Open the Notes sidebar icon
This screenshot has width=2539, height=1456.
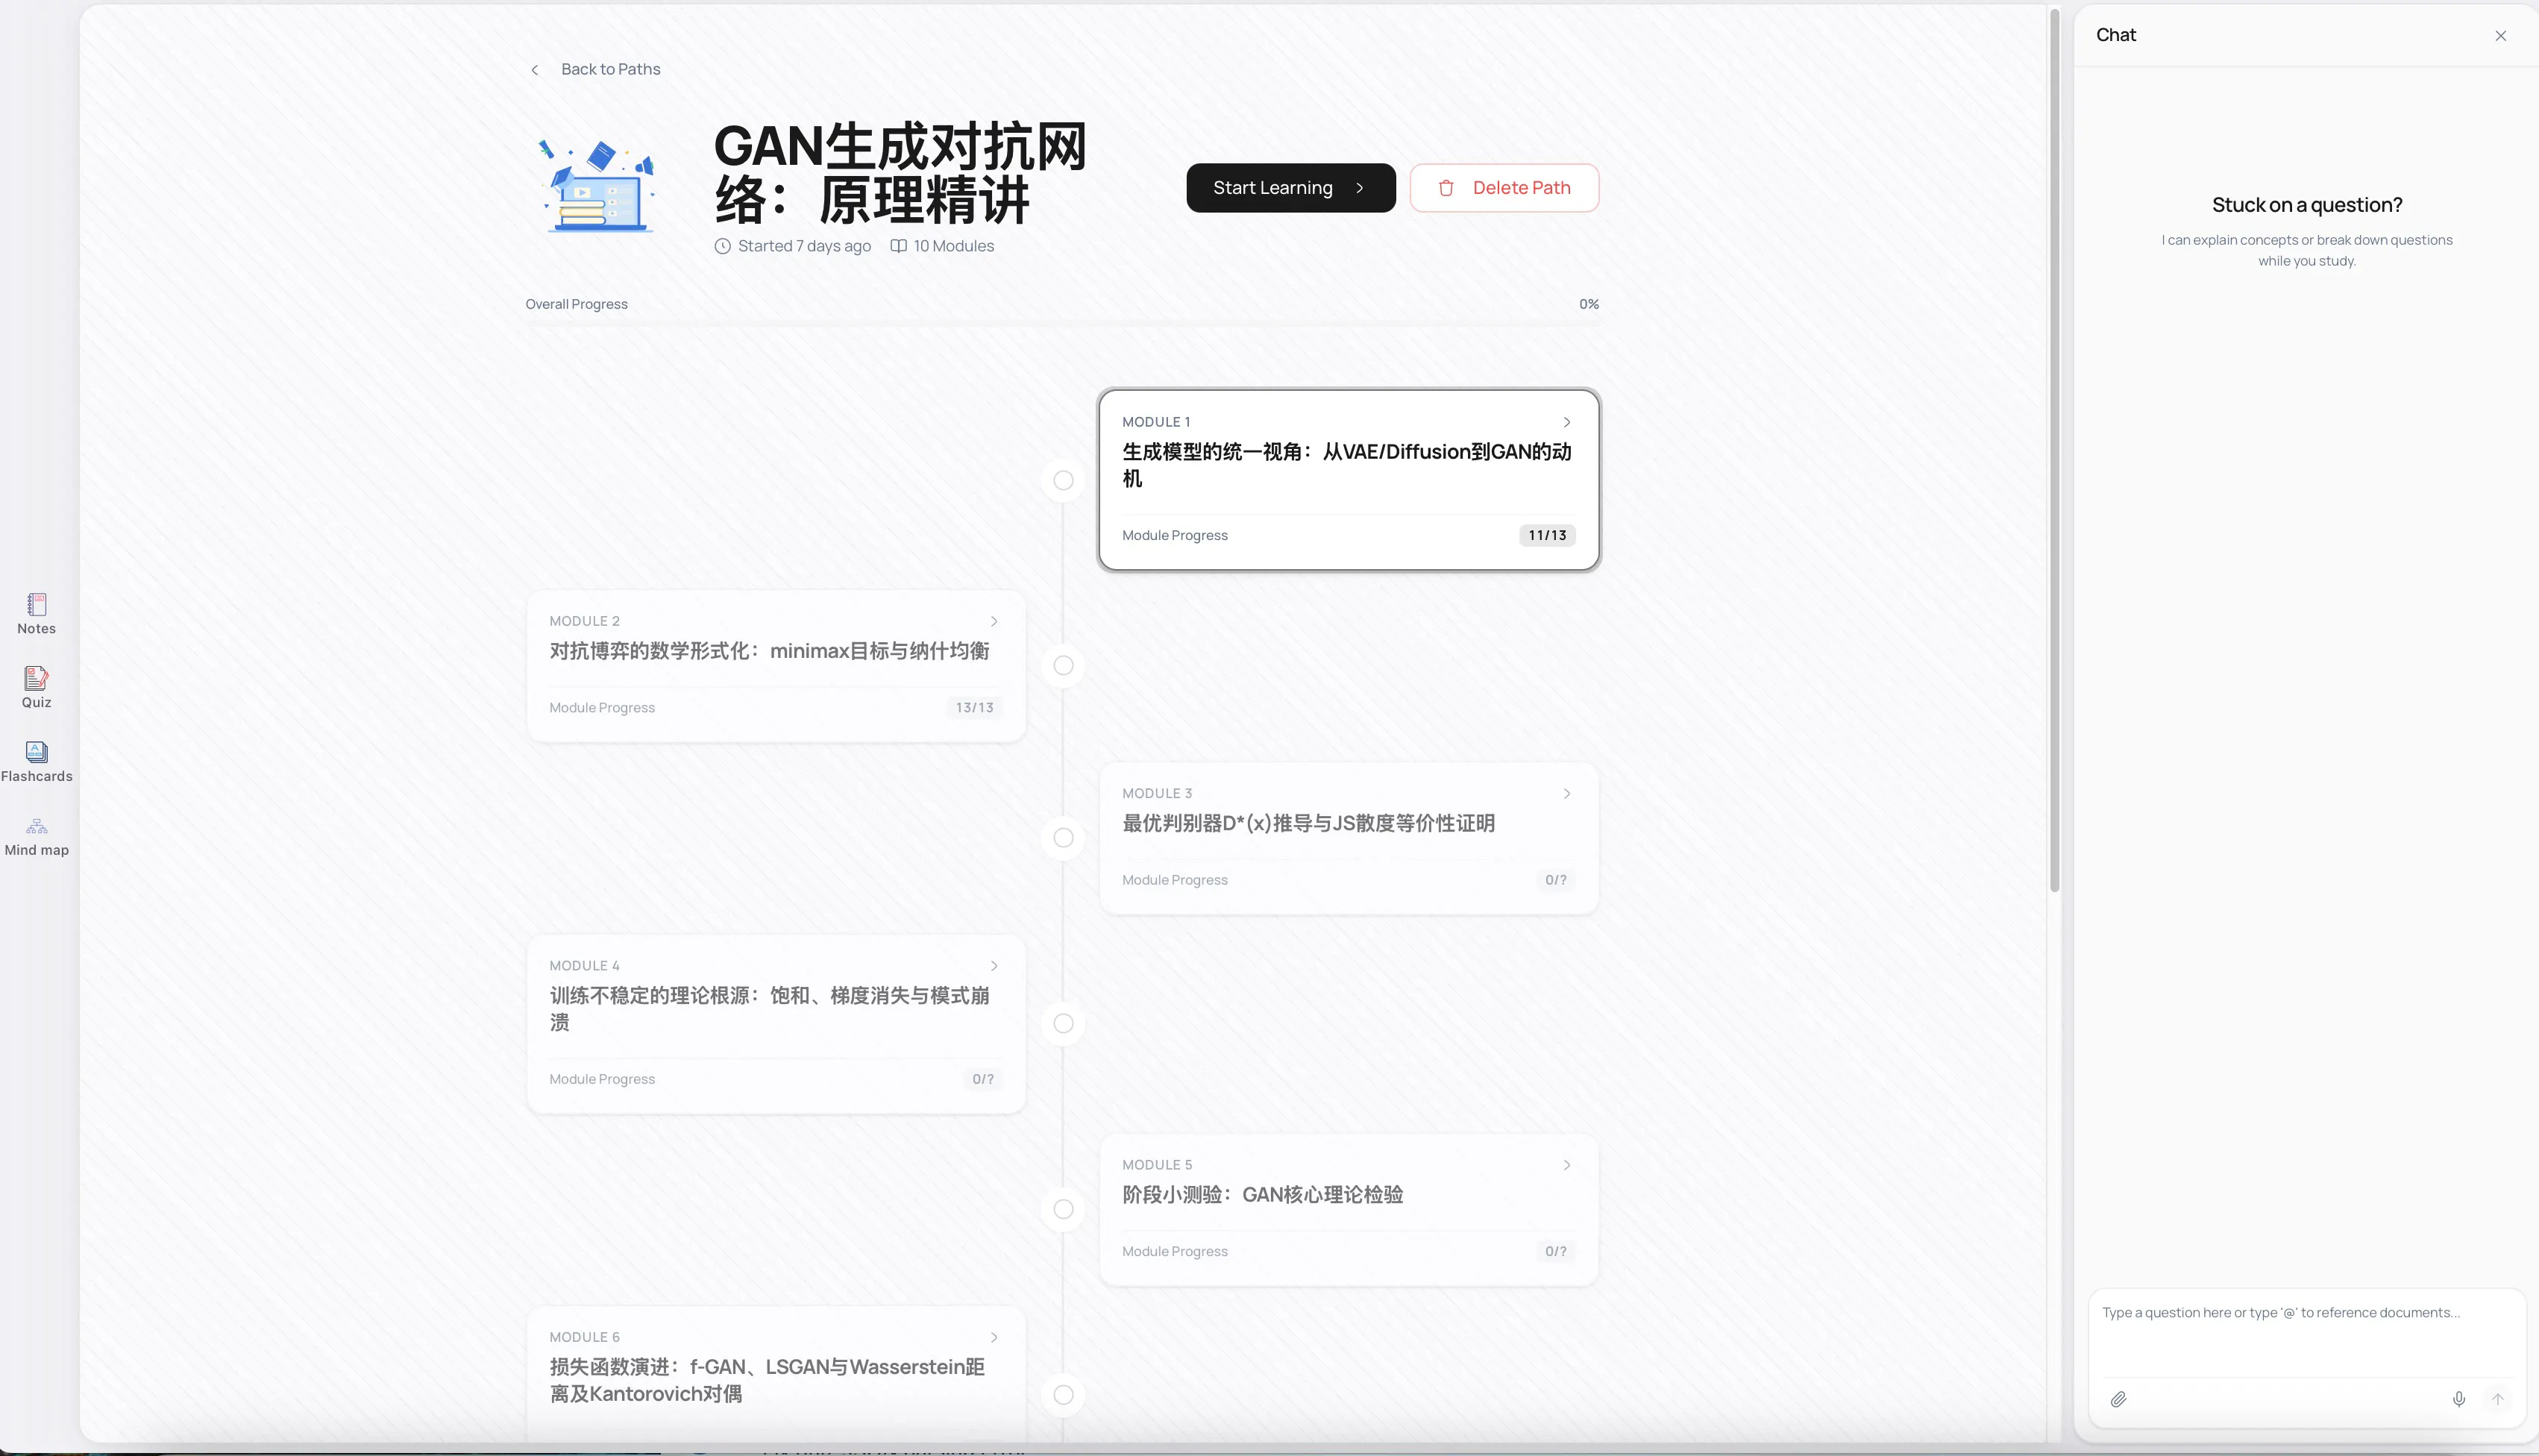coord(36,604)
